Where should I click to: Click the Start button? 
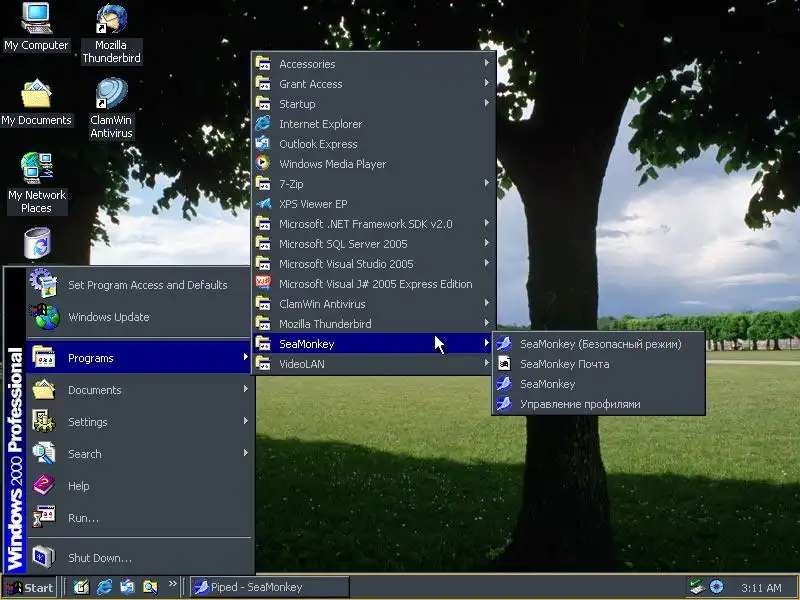point(30,587)
